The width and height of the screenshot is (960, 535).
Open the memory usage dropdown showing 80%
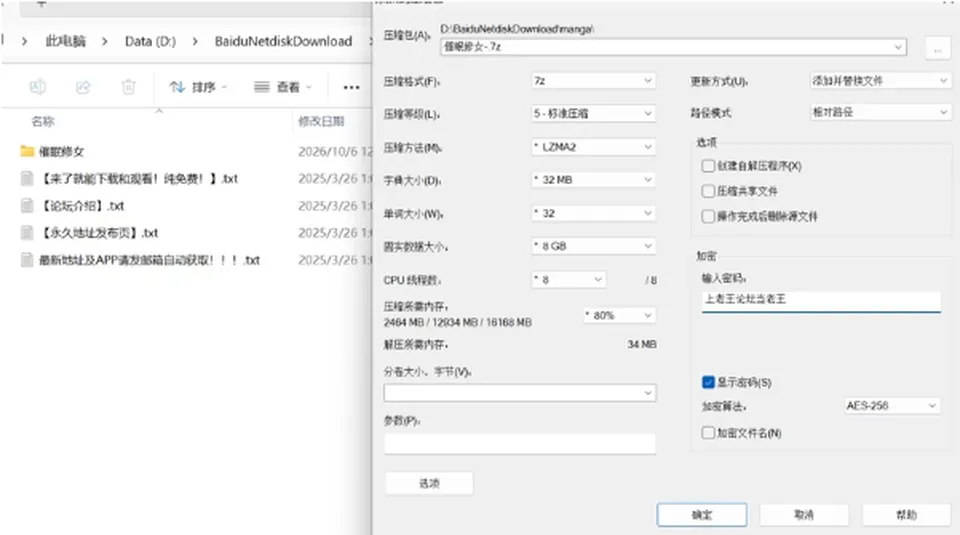620,315
